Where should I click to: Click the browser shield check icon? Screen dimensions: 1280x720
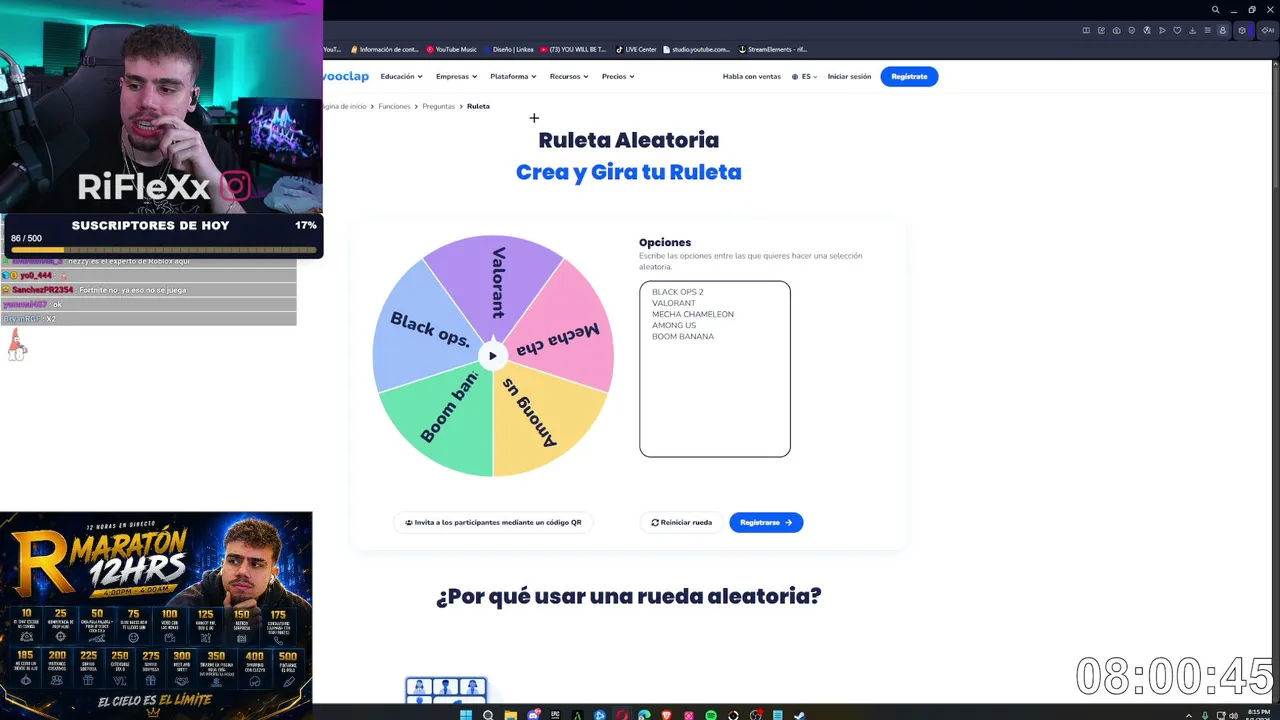pos(1132,31)
